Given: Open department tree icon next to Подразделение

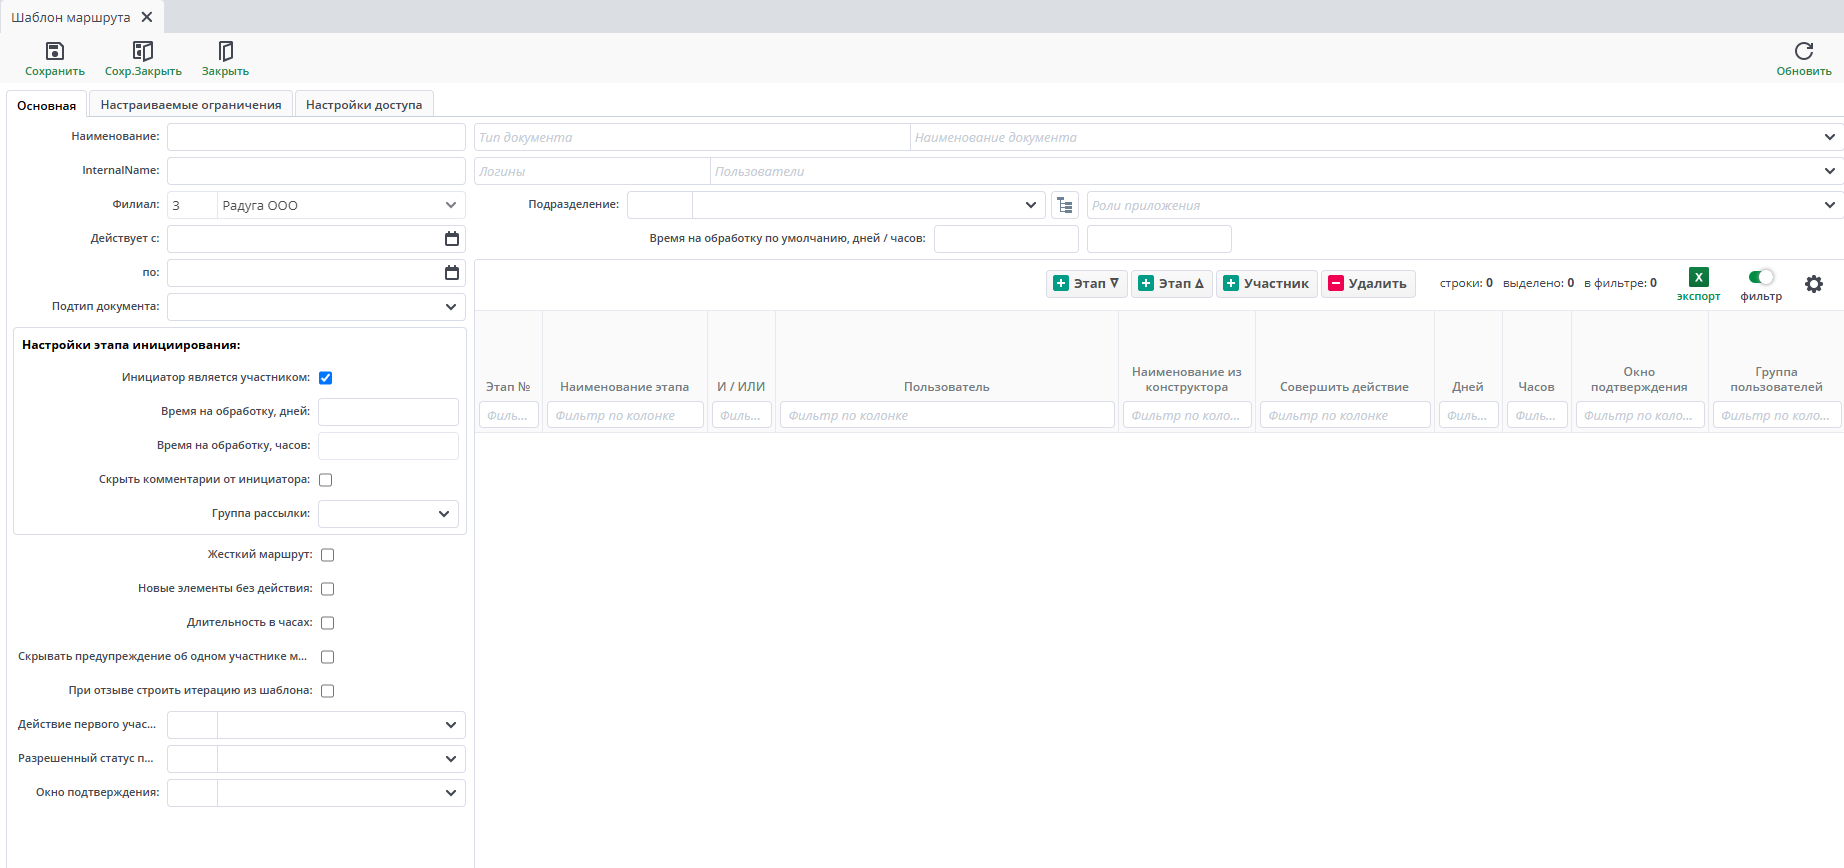Looking at the screenshot, I should click(x=1064, y=205).
